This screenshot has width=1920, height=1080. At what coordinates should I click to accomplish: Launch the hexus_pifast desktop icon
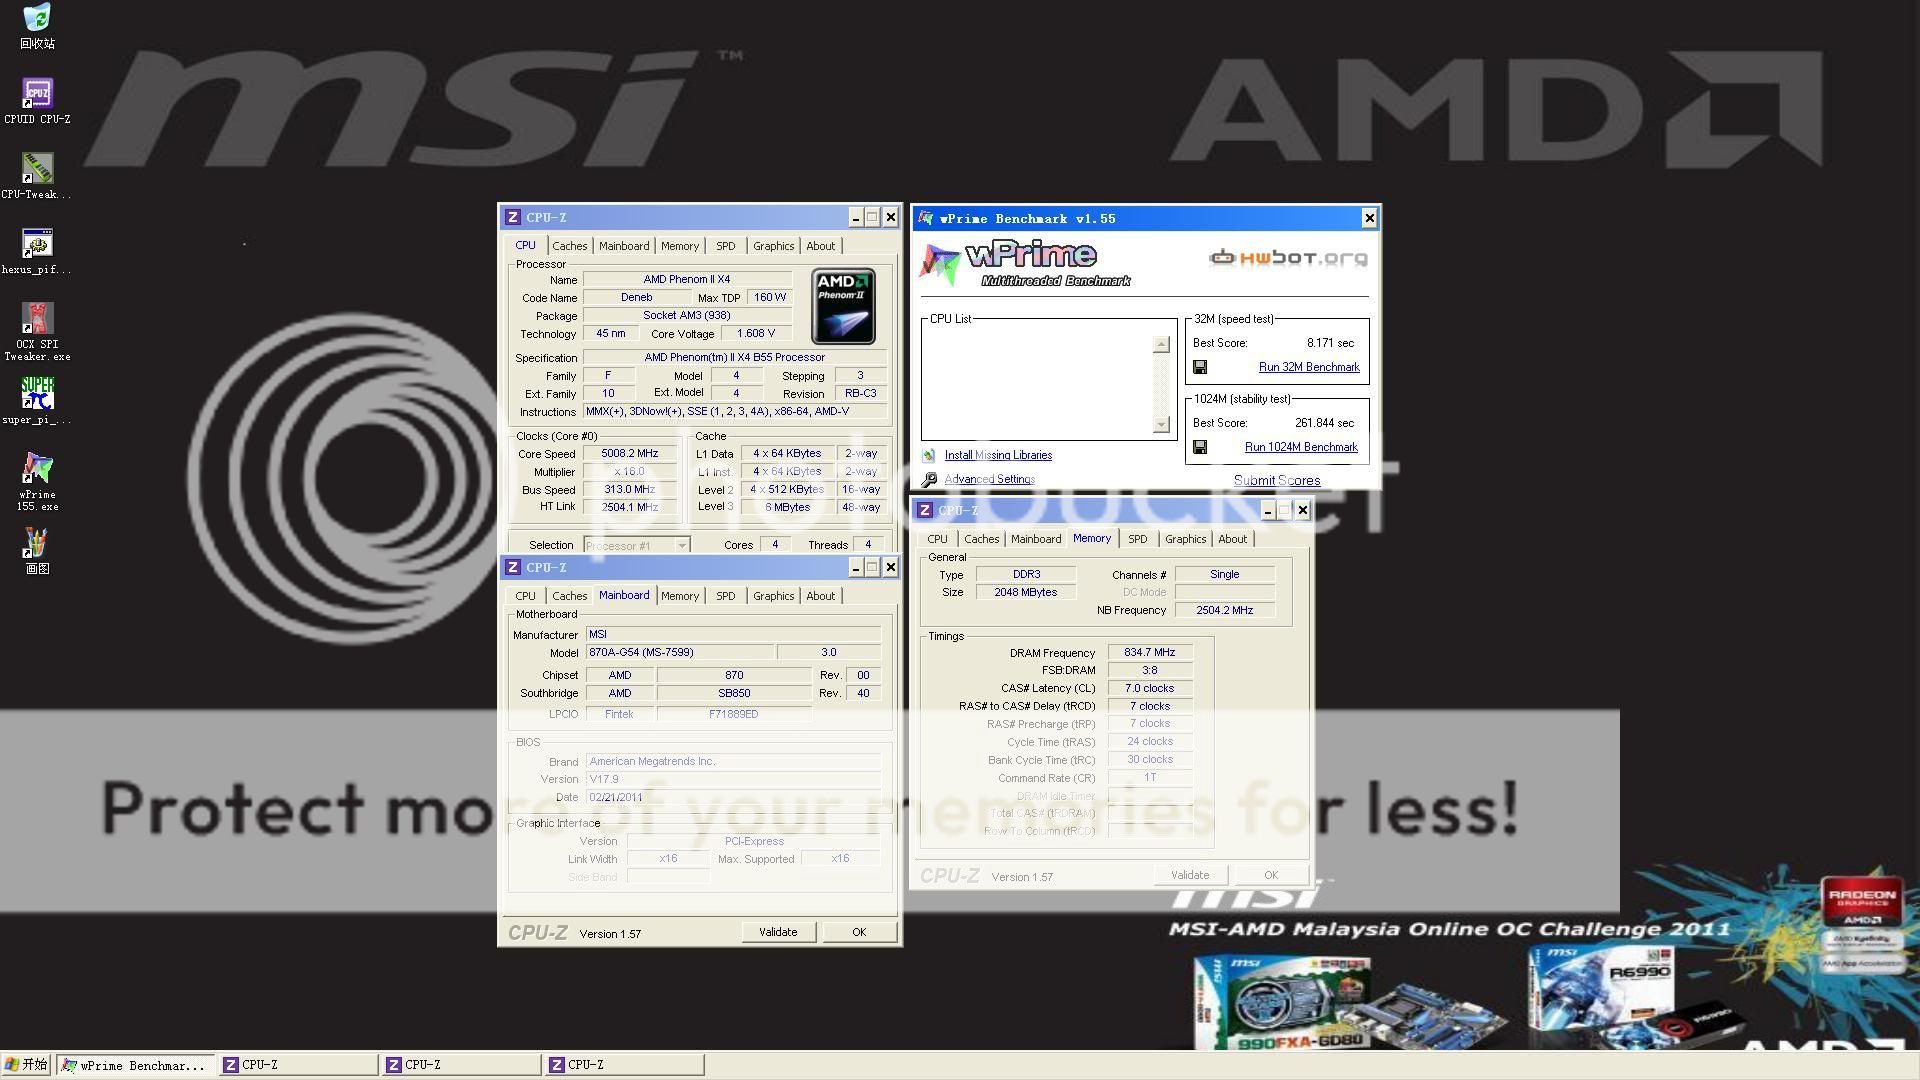click(x=37, y=244)
